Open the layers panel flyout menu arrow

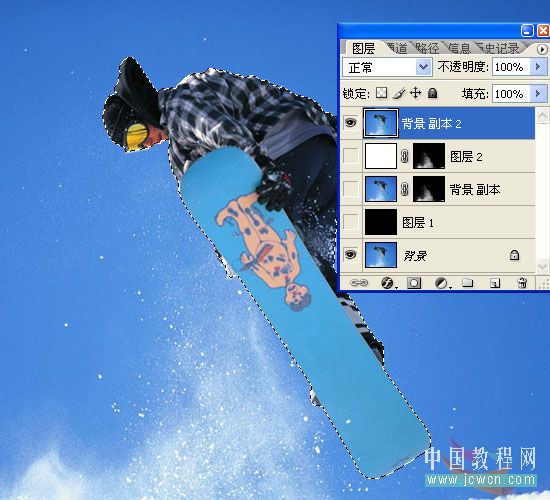click(x=542, y=49)
